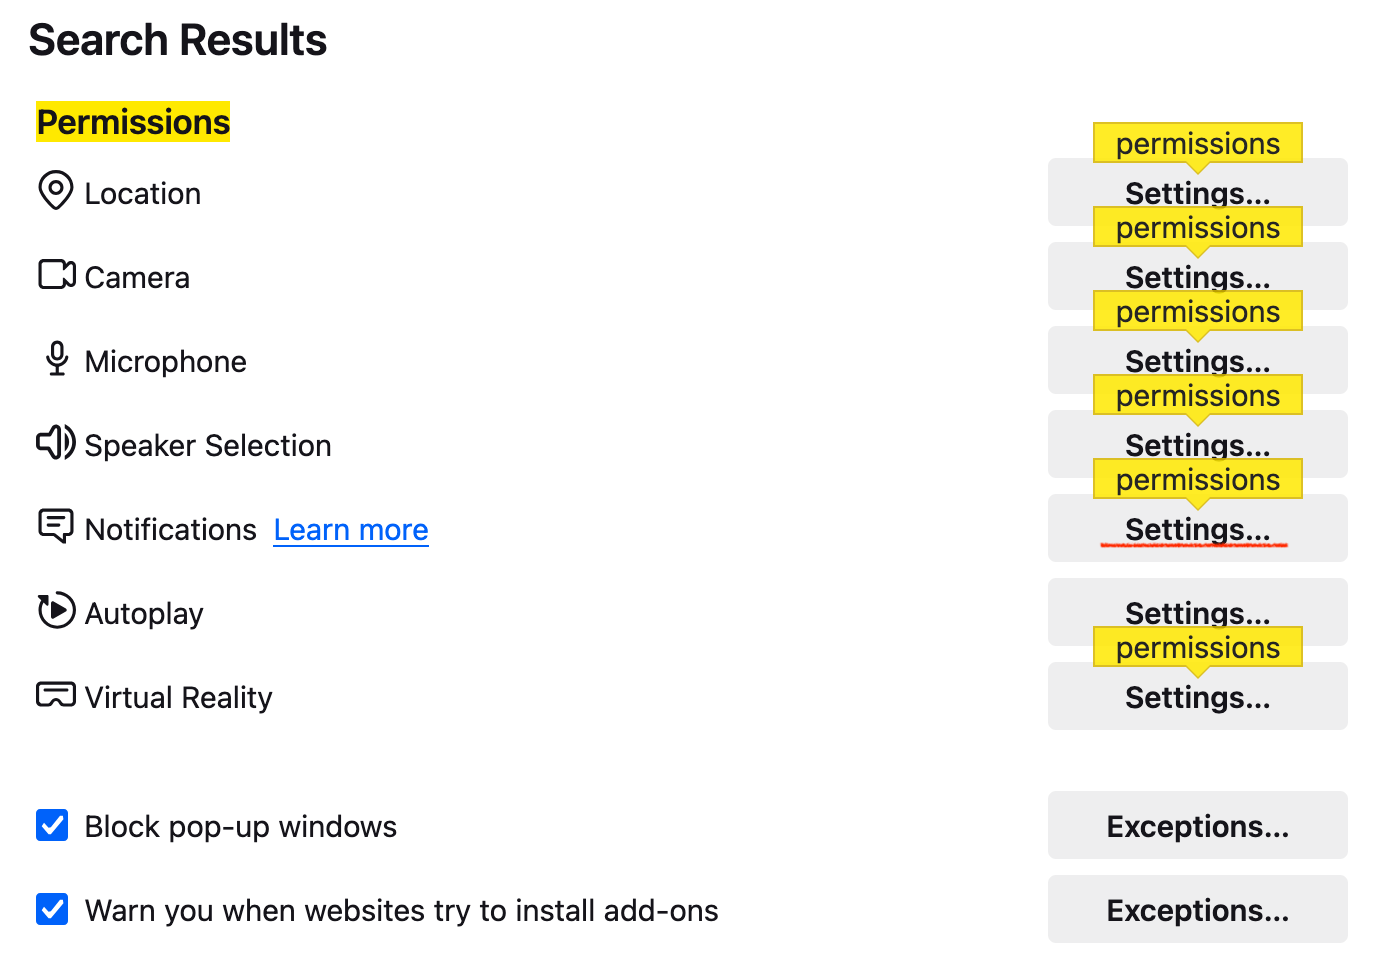This screenshot has height=970, width=1388.
Task: Click the Speaker Selection icon
Action: pyautogui.click(x=56, y=442)
